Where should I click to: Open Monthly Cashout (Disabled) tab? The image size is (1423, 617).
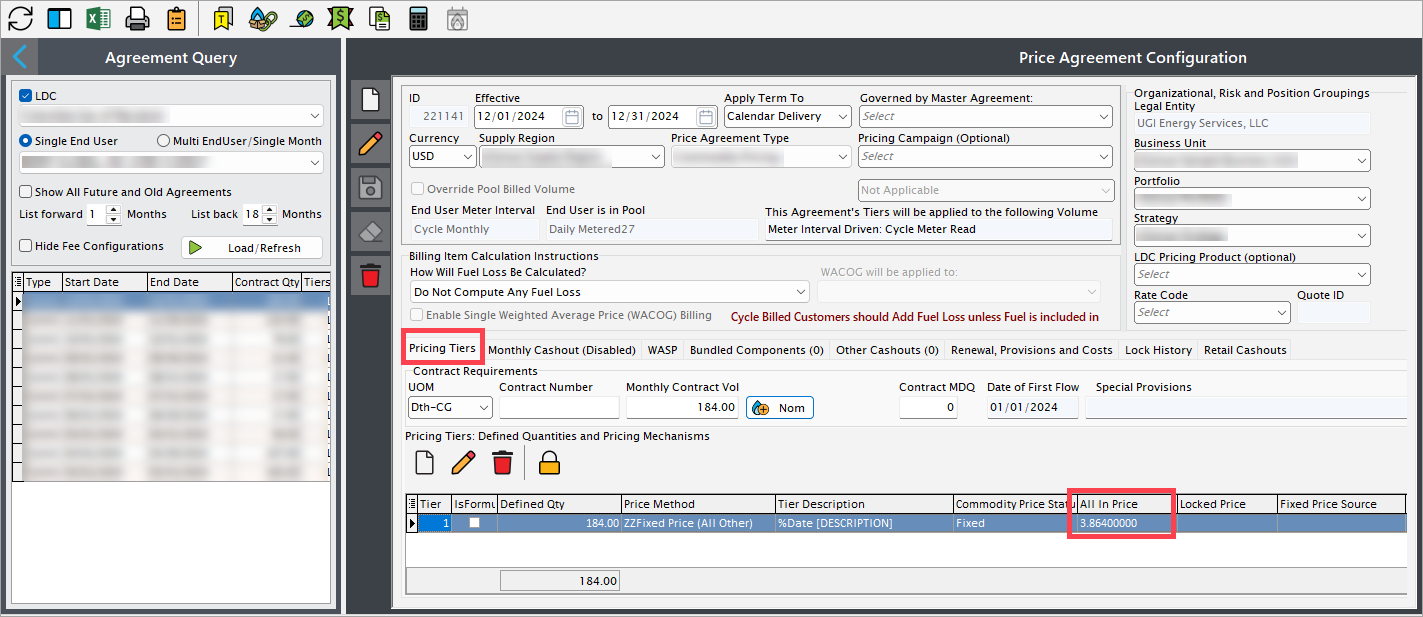tap(562, 350)
